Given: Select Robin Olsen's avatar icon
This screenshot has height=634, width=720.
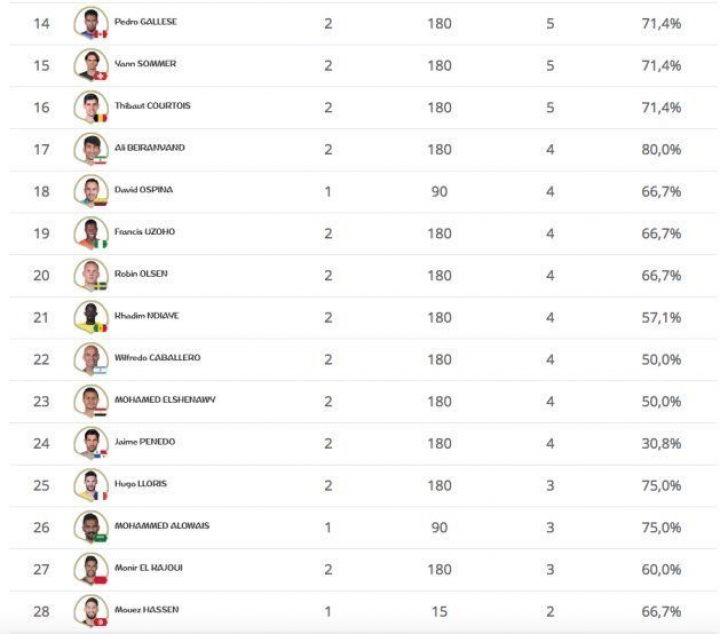Looking at the screenshot, I should pos(90,275).
